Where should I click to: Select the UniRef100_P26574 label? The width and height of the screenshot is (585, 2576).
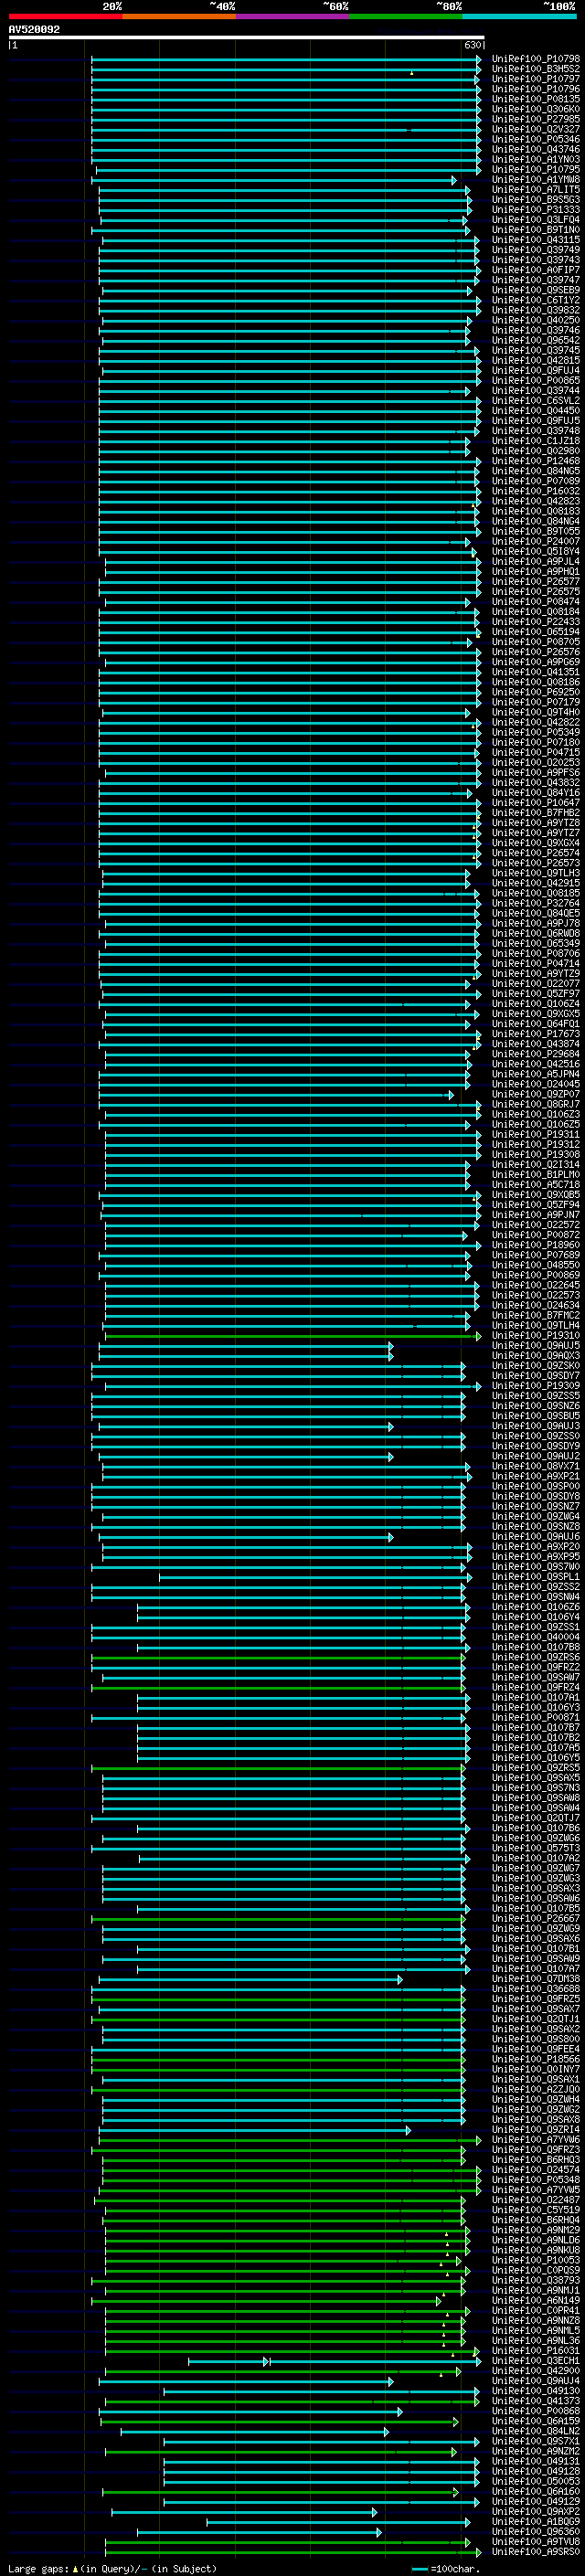tap(536, 853)
